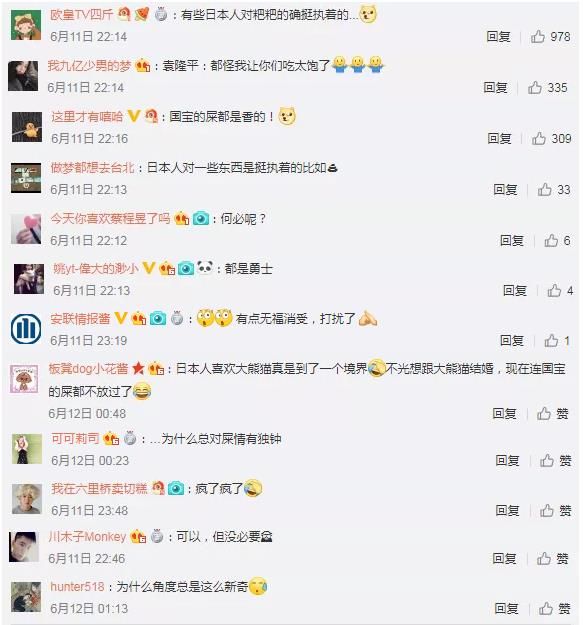
Task: Open 做梦都想去台北 user profile
Action: [x=92, y=167]
